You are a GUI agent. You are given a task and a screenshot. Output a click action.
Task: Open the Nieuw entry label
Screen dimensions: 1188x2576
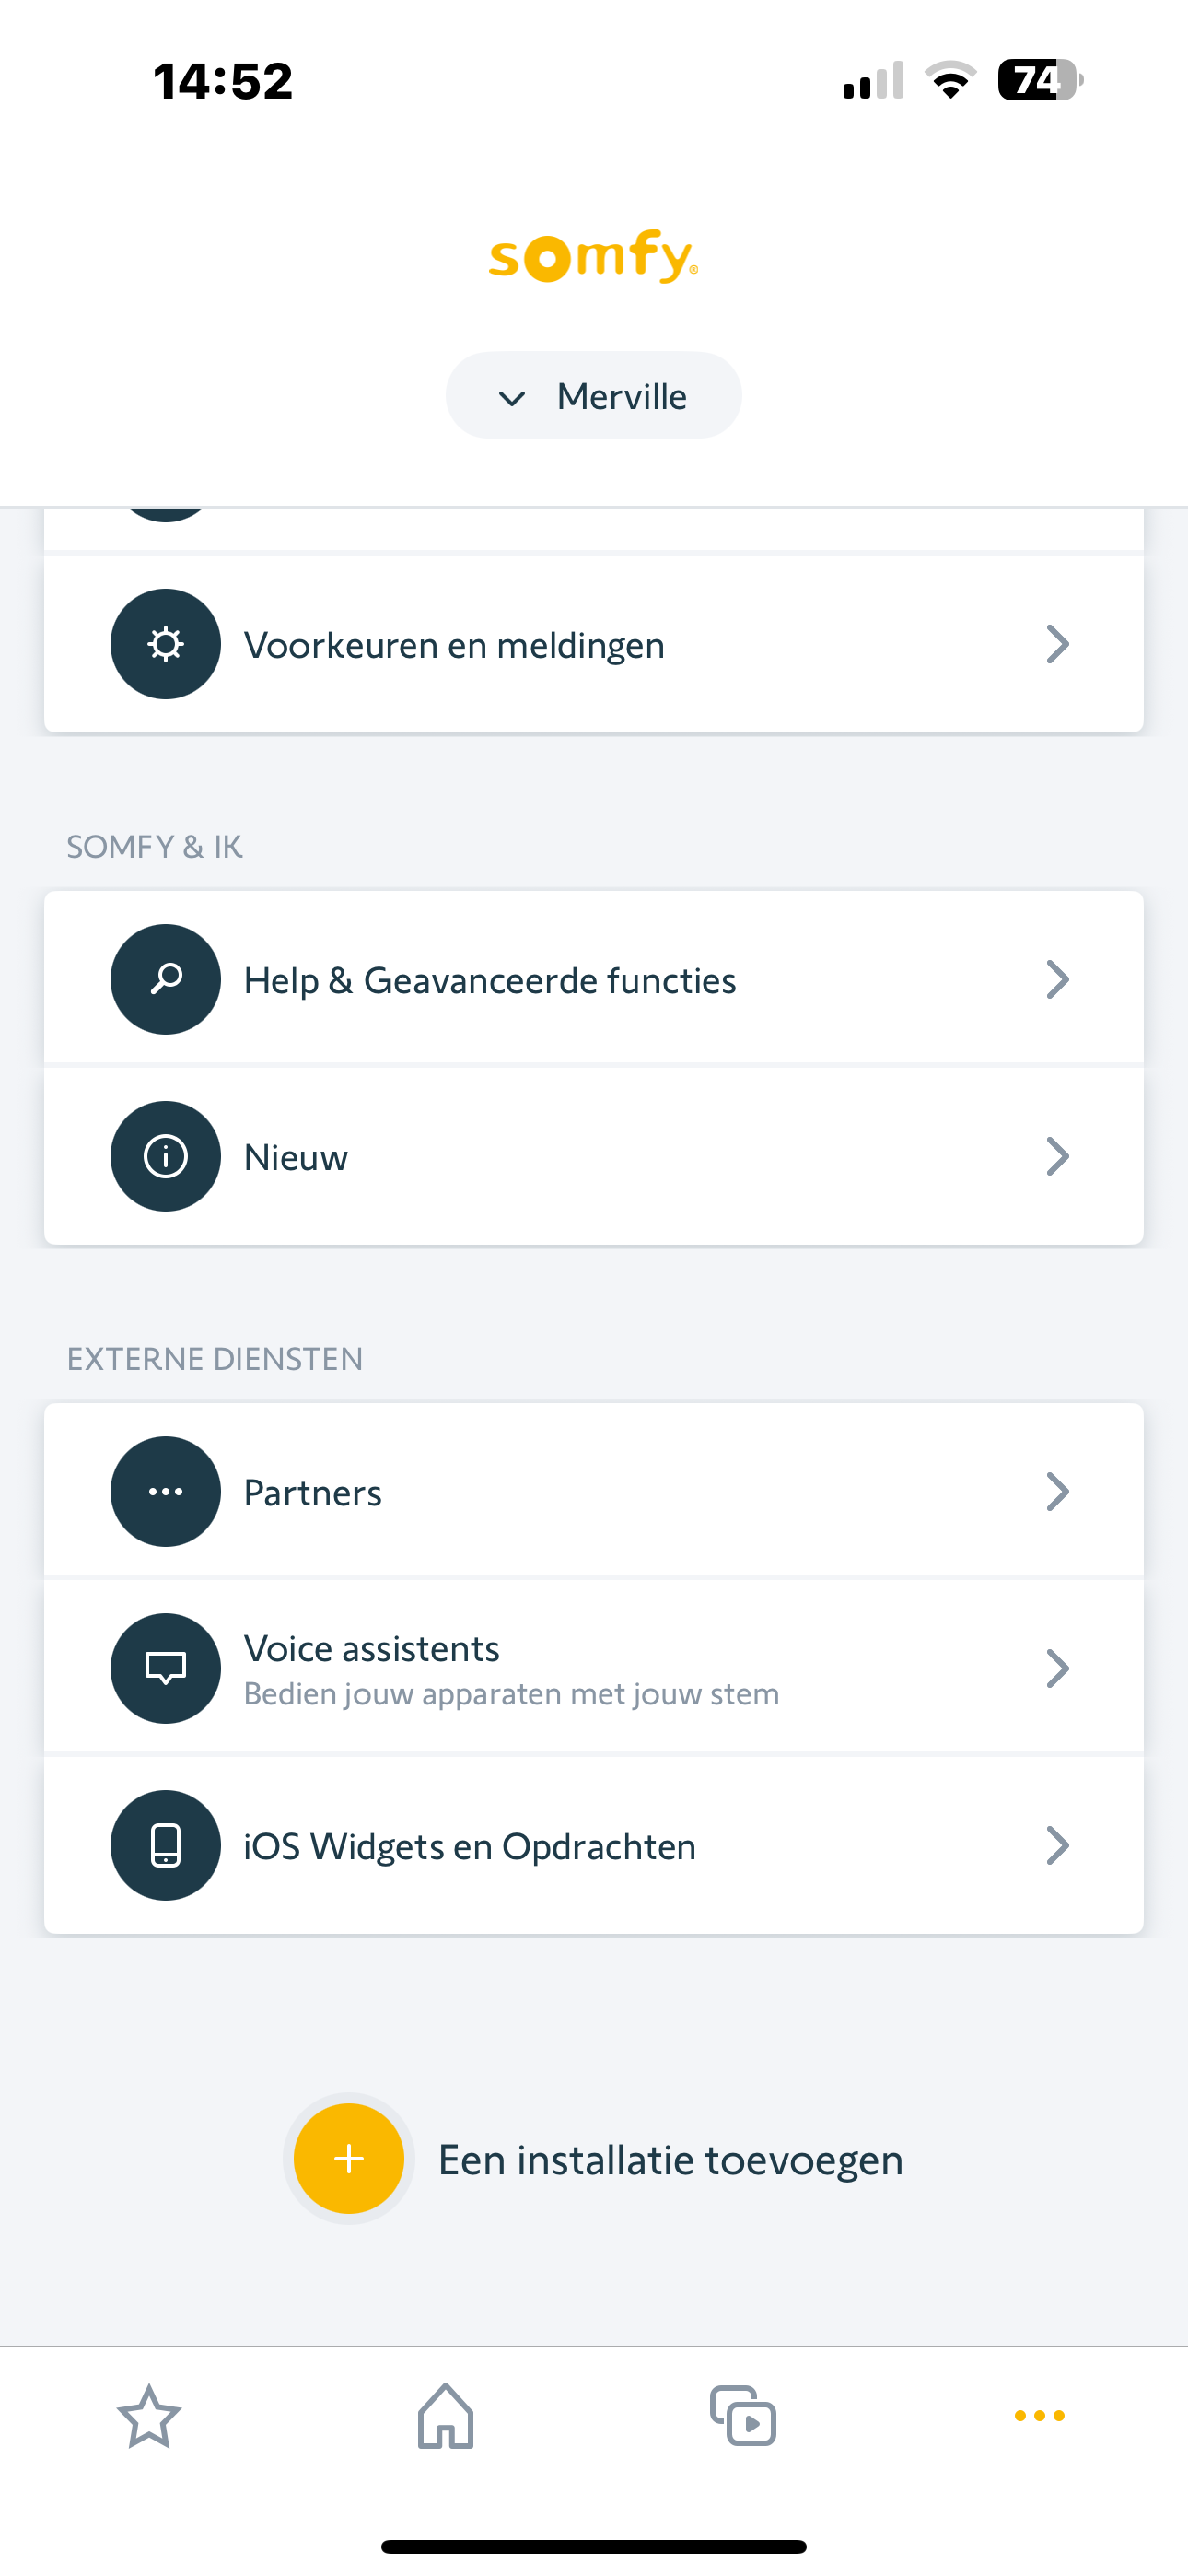pos(296,1157)
